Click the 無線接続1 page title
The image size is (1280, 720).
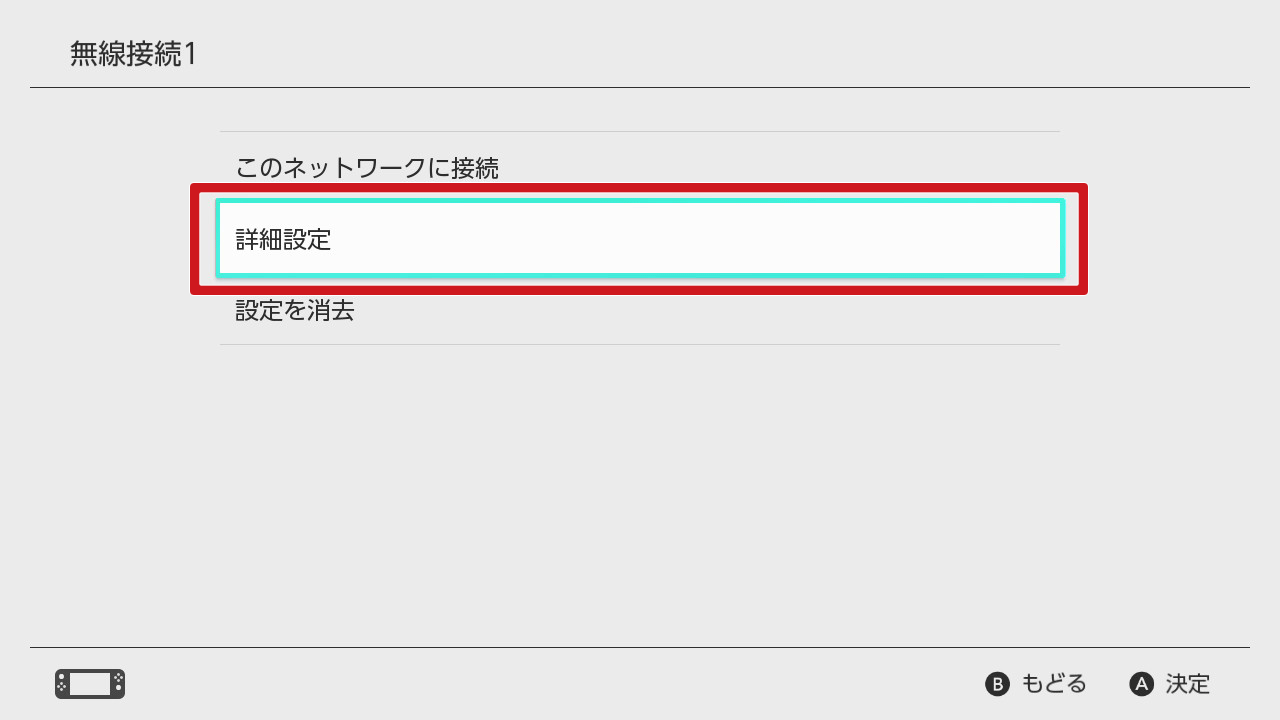pos(133,54)
